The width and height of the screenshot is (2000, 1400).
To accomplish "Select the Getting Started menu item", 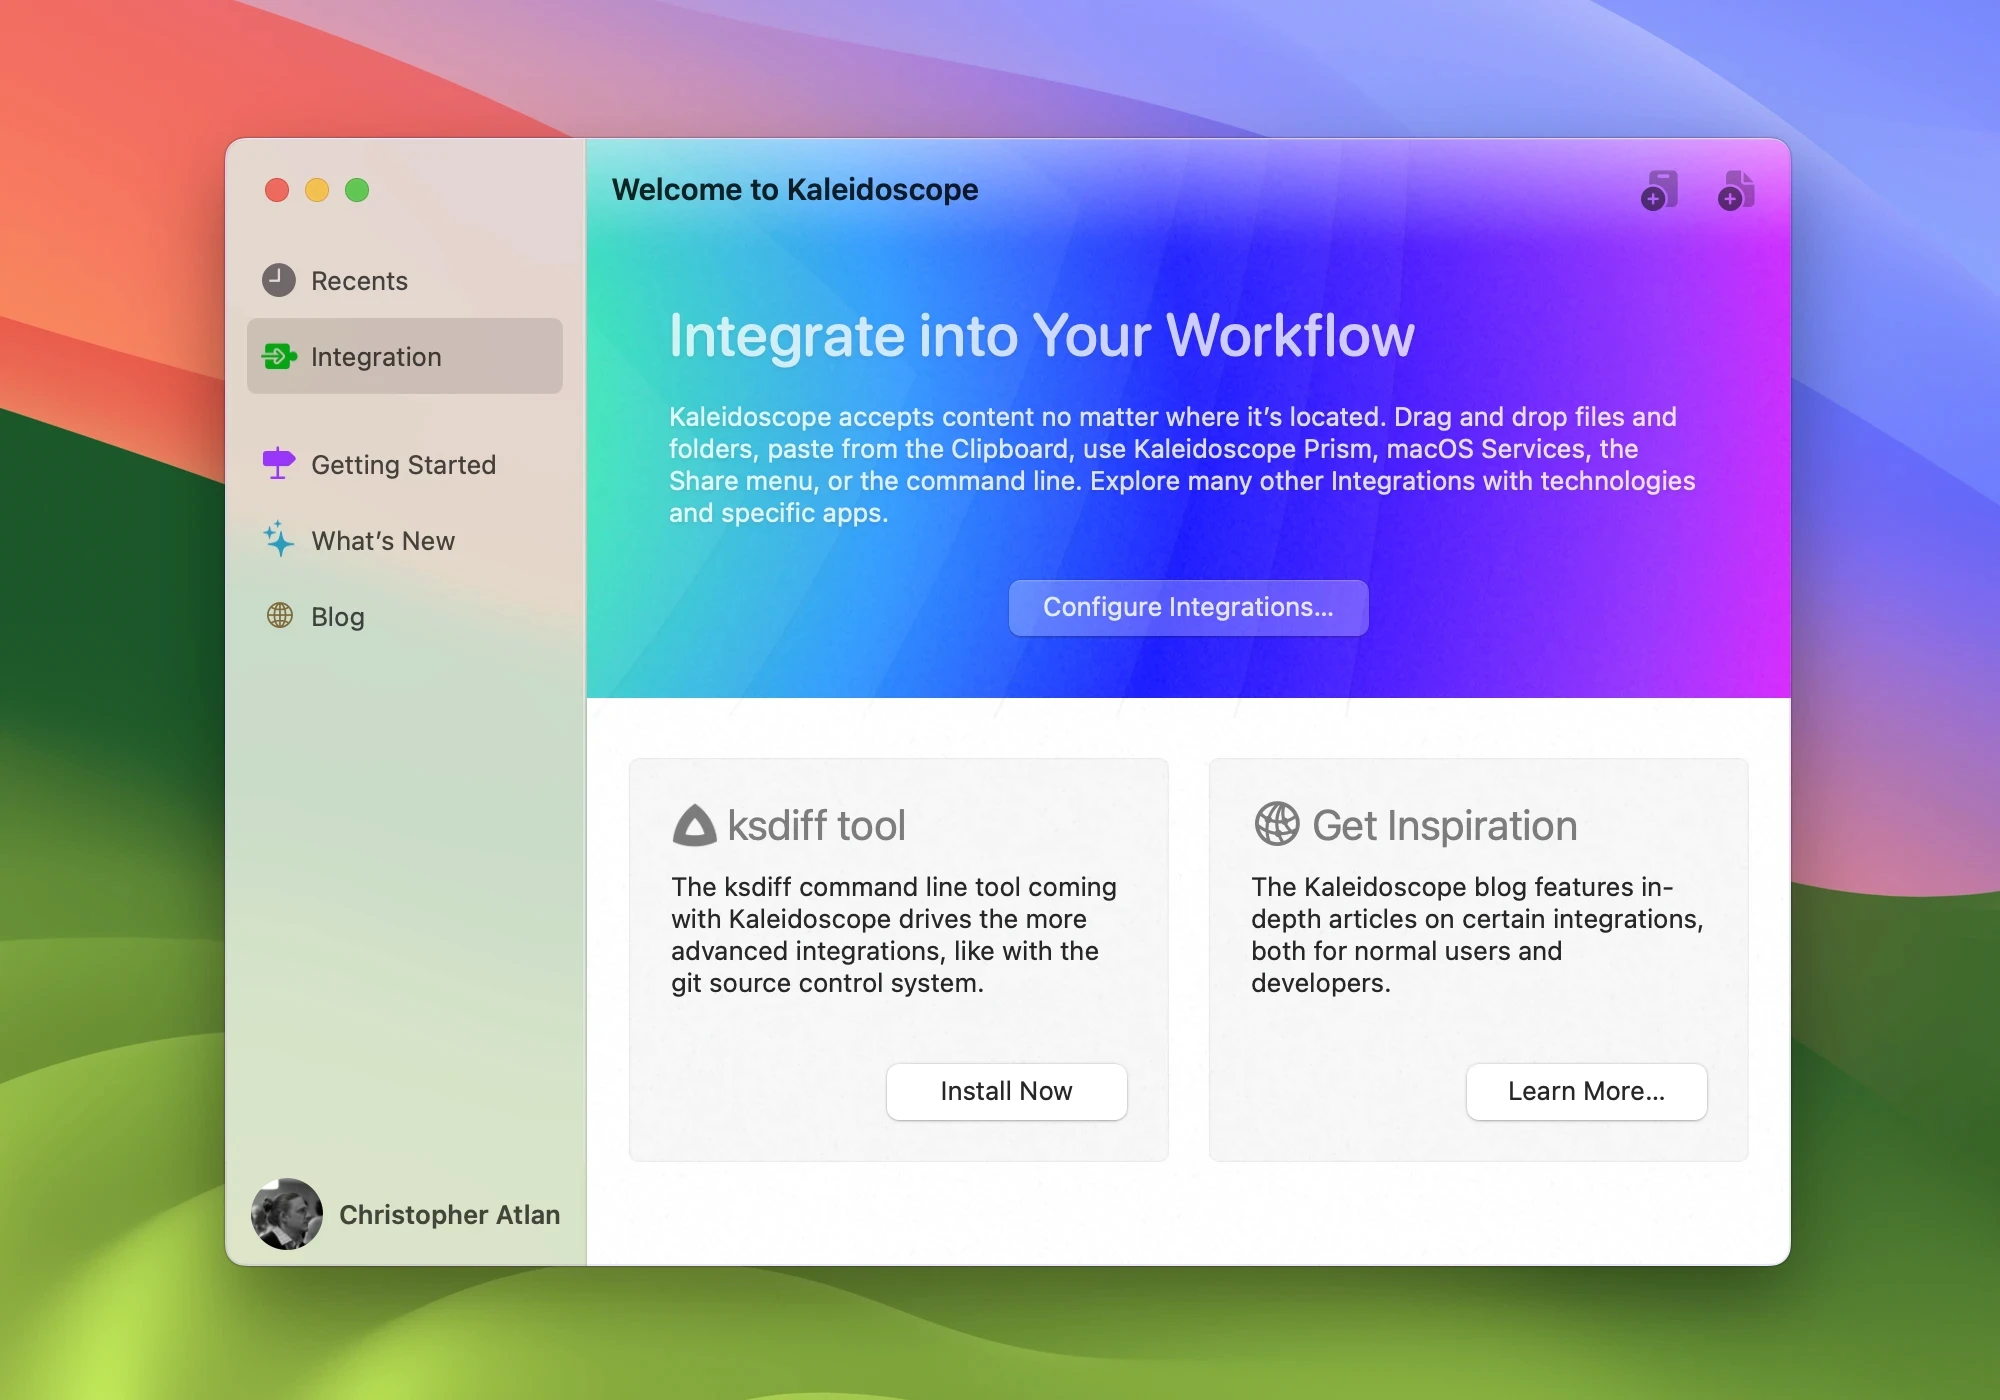I will [x=403, y=464].
